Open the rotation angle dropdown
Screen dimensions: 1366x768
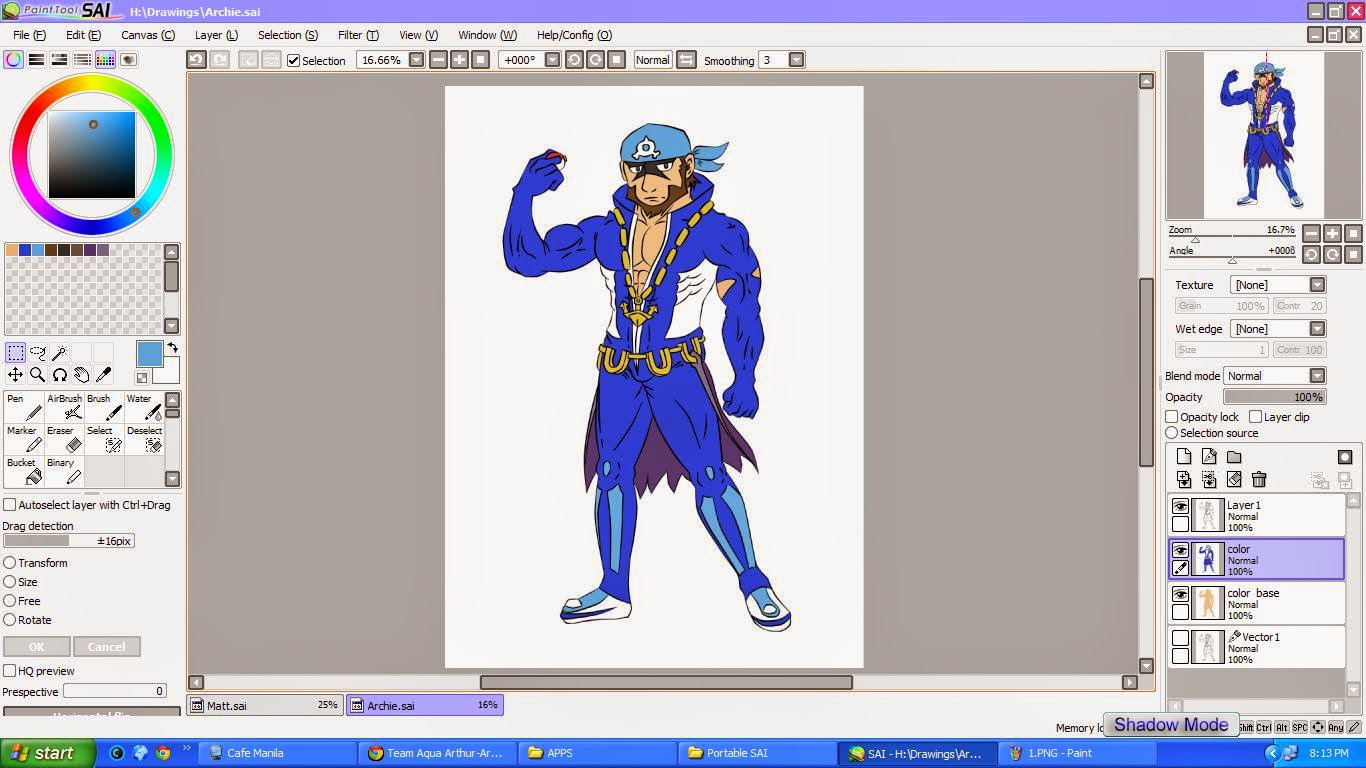click(552, 60)
